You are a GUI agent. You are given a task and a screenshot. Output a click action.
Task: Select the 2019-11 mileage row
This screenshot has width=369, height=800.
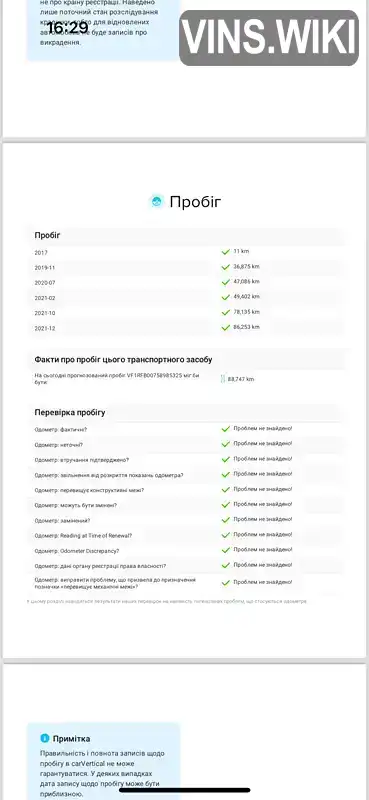[186, 267]
